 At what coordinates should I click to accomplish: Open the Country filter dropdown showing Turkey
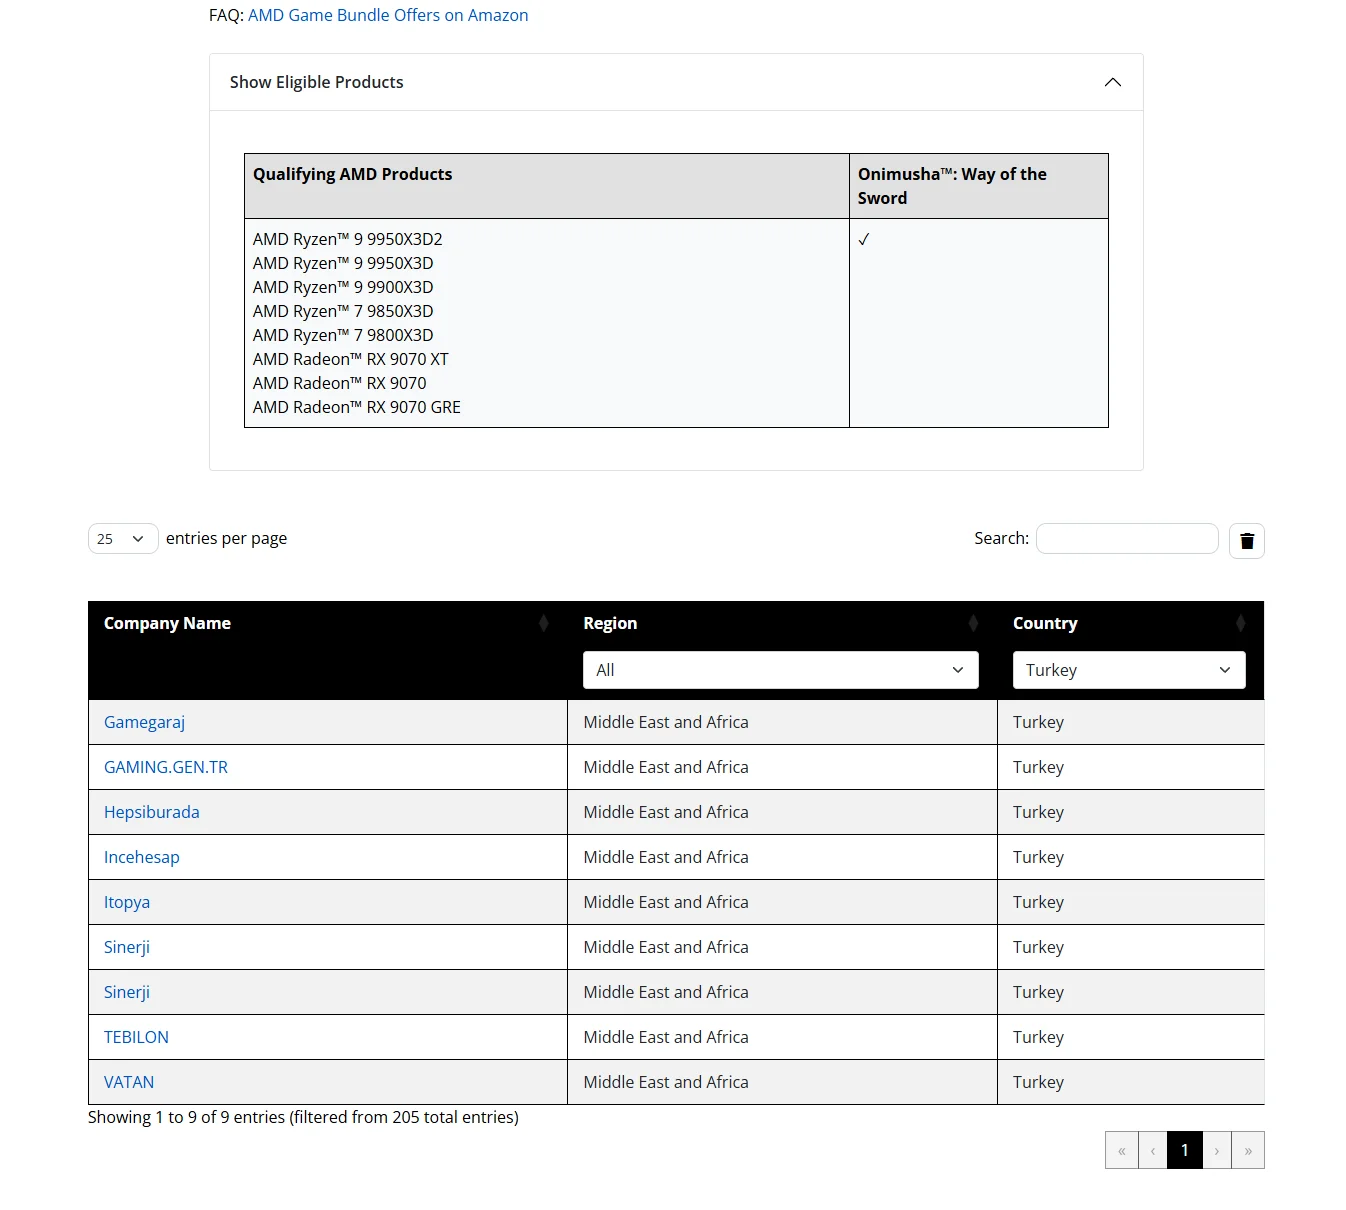click(x=1129, y=670)
